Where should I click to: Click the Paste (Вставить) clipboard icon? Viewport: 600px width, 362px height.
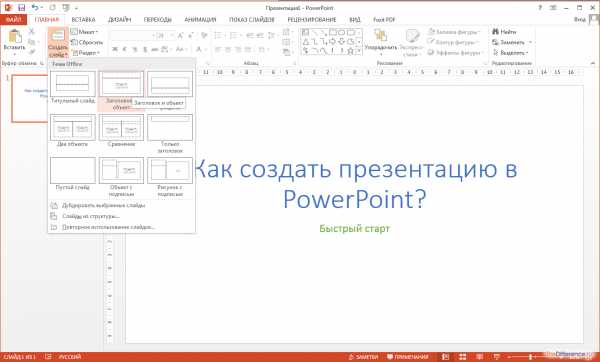coord(15,36)
